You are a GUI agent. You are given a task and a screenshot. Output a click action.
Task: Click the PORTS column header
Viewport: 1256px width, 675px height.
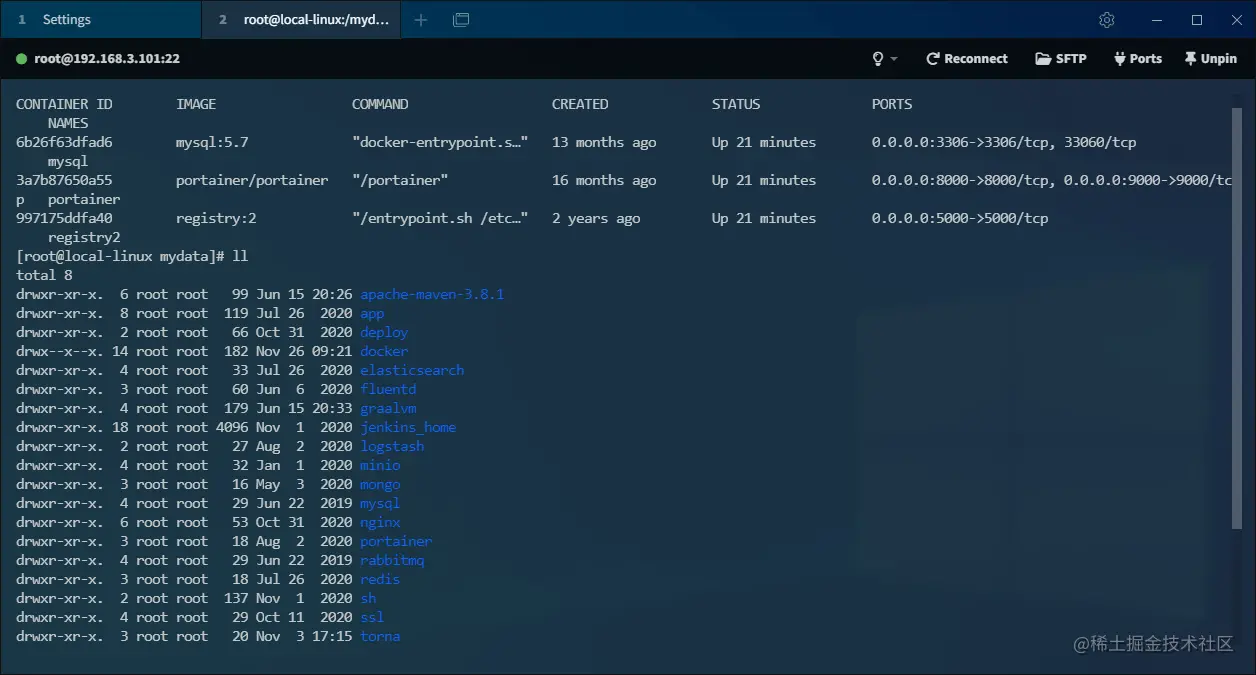click(x=892, y=104)
